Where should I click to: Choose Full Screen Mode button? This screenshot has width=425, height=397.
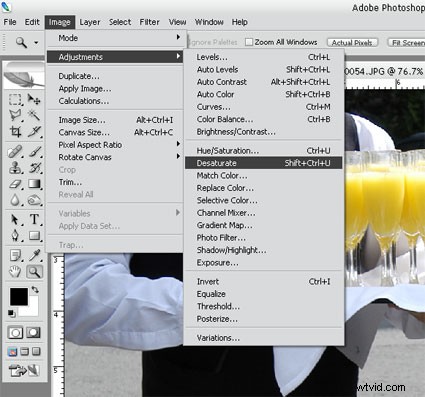coord(36,351)
